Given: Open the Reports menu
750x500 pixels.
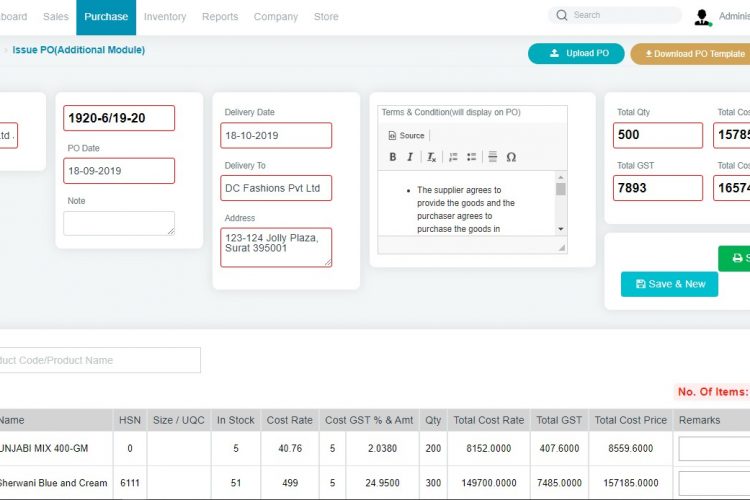Looking at the screenshot, I should 220,17.
